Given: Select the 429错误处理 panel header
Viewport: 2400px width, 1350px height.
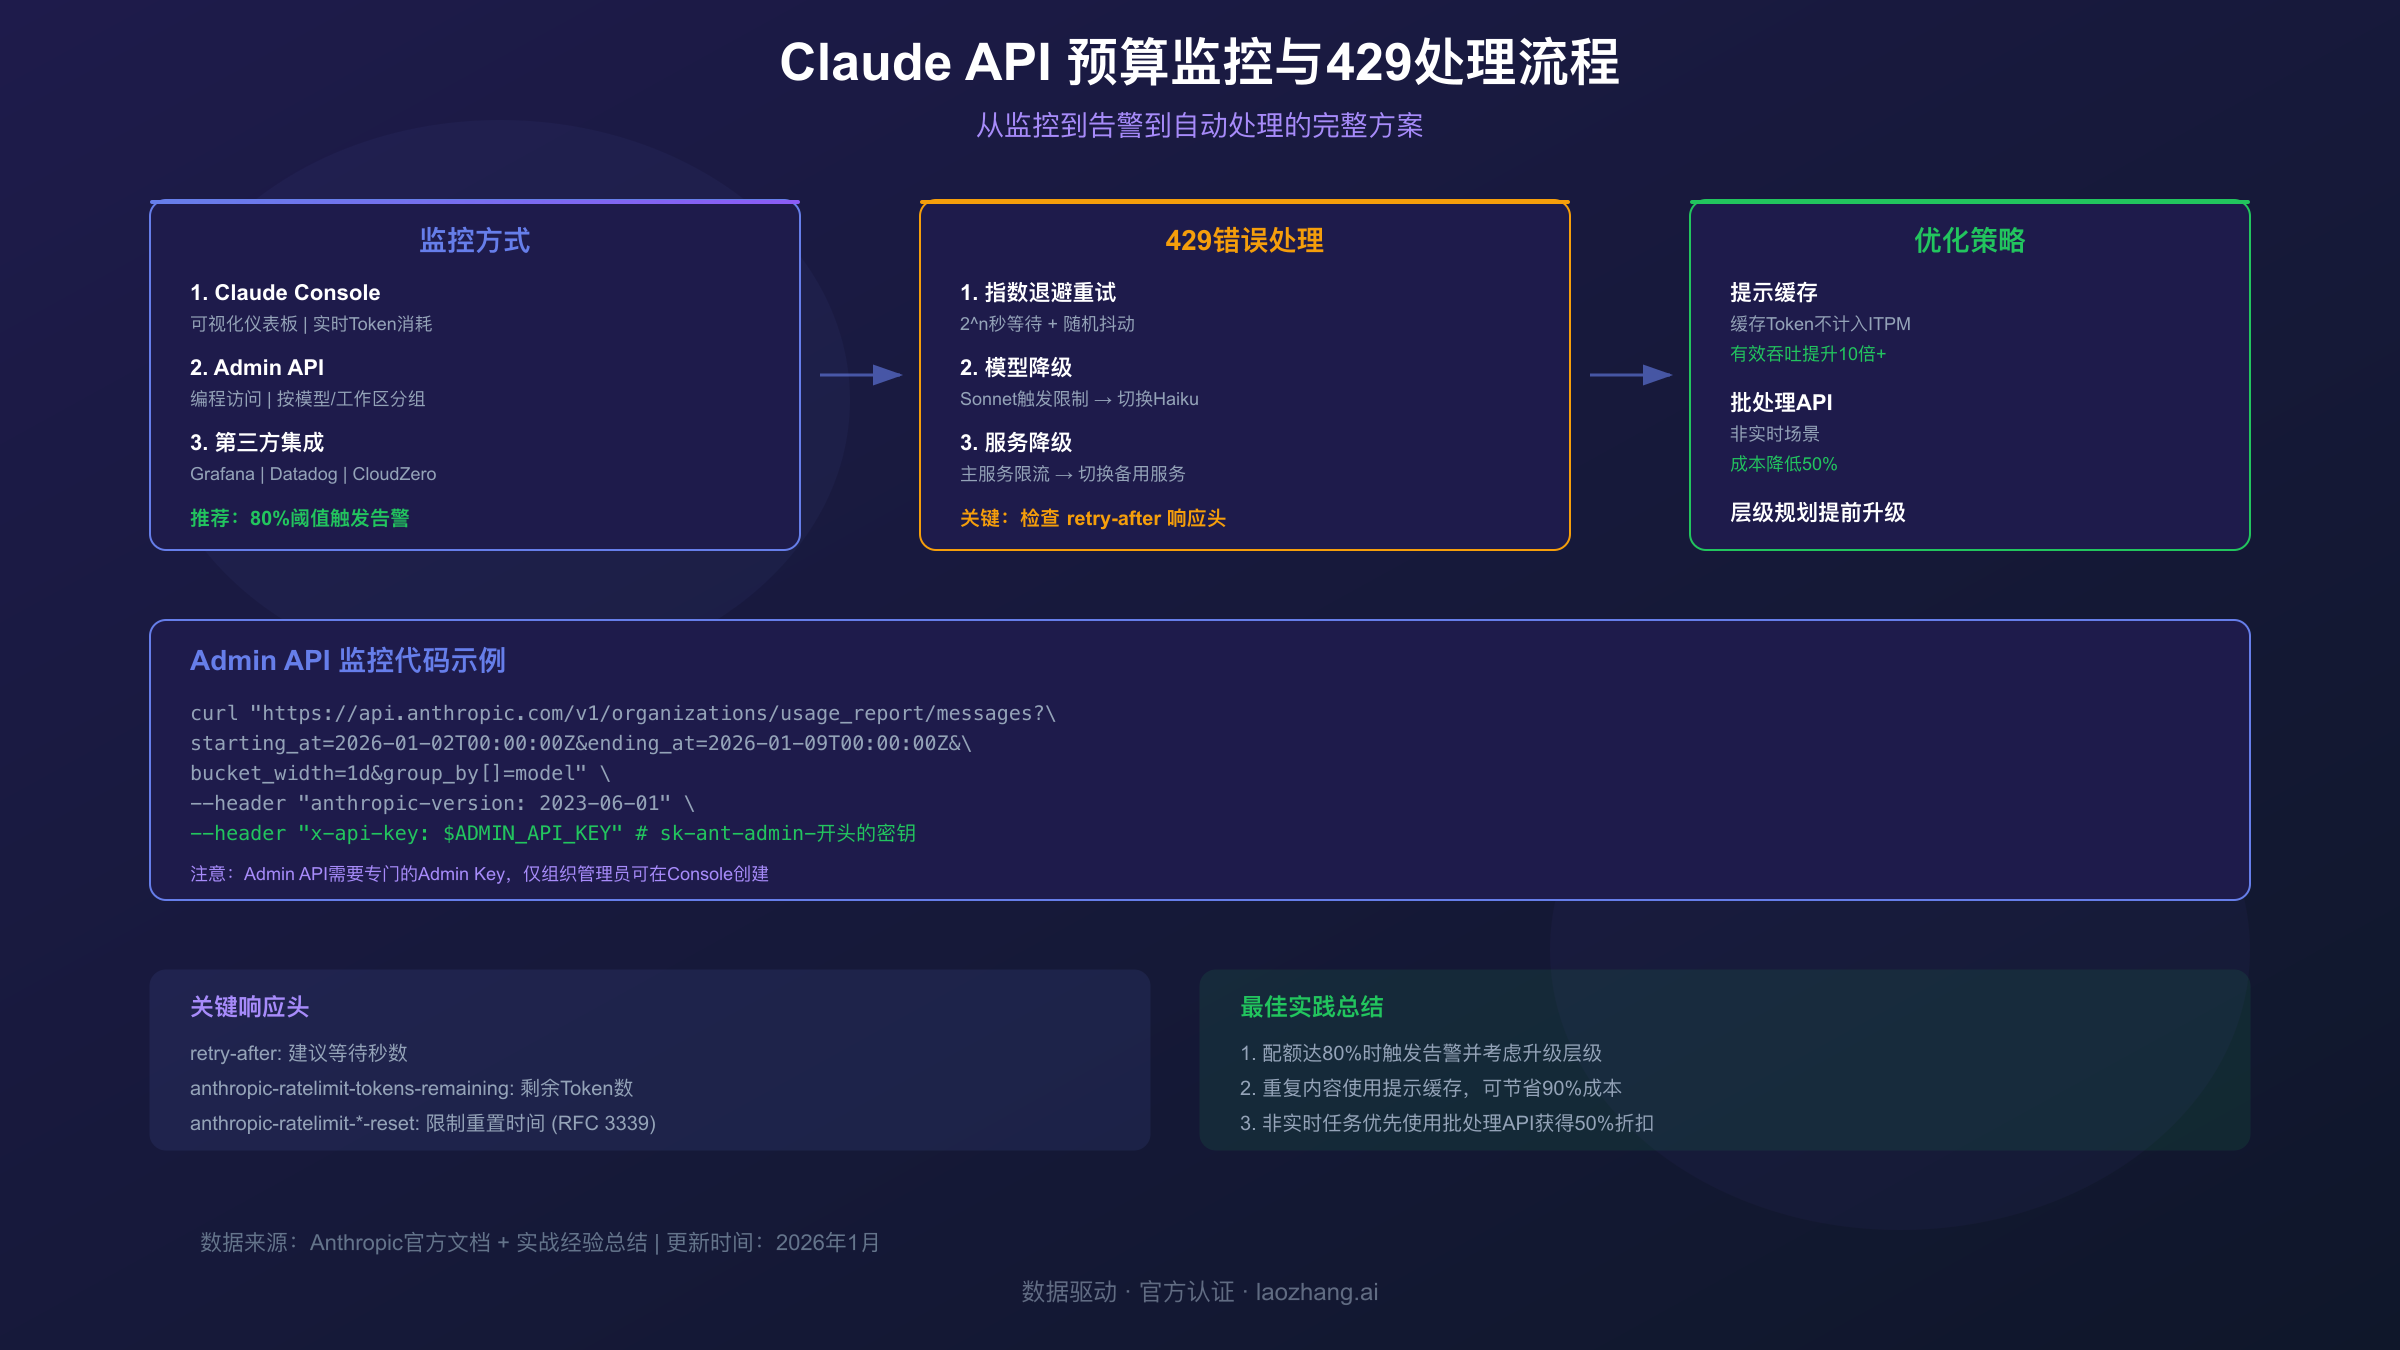Looking at the screenshot, I should point(1244,241).
